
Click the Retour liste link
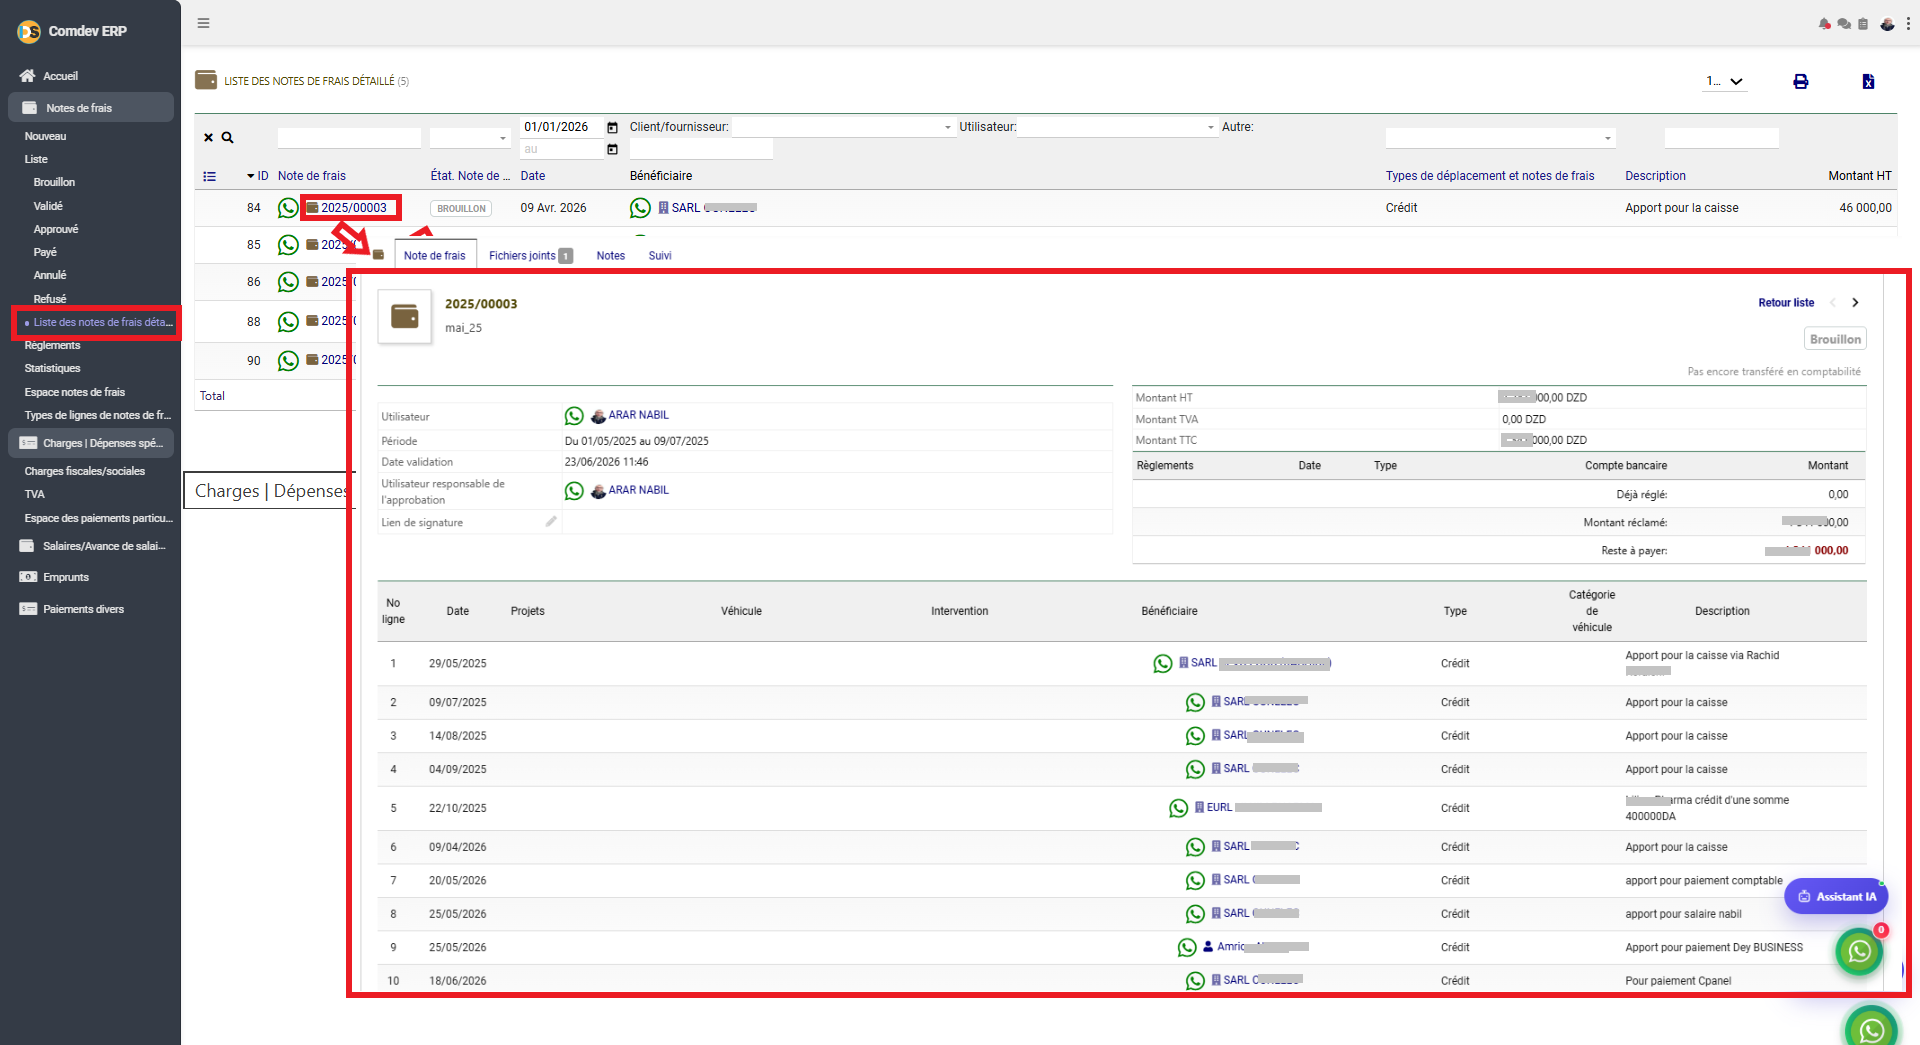(1786, 303)
